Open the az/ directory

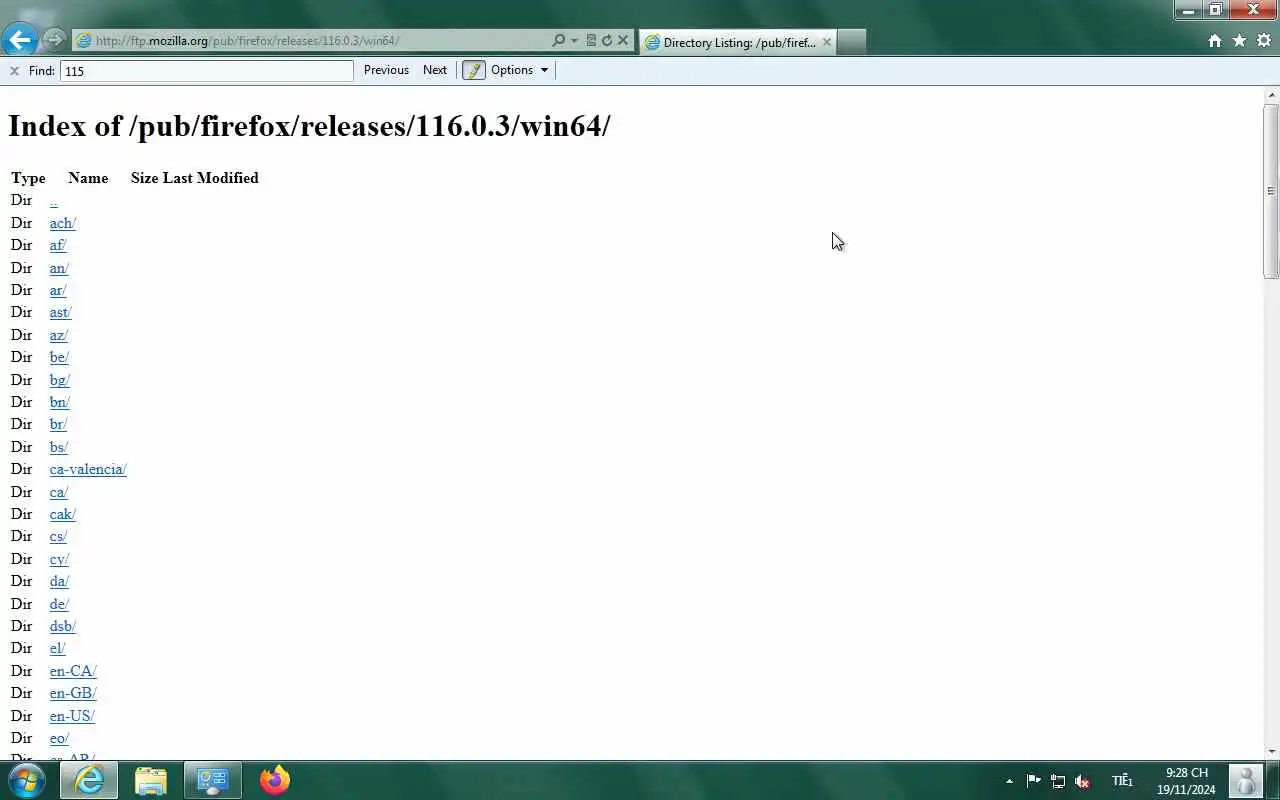tap(59, 335)
